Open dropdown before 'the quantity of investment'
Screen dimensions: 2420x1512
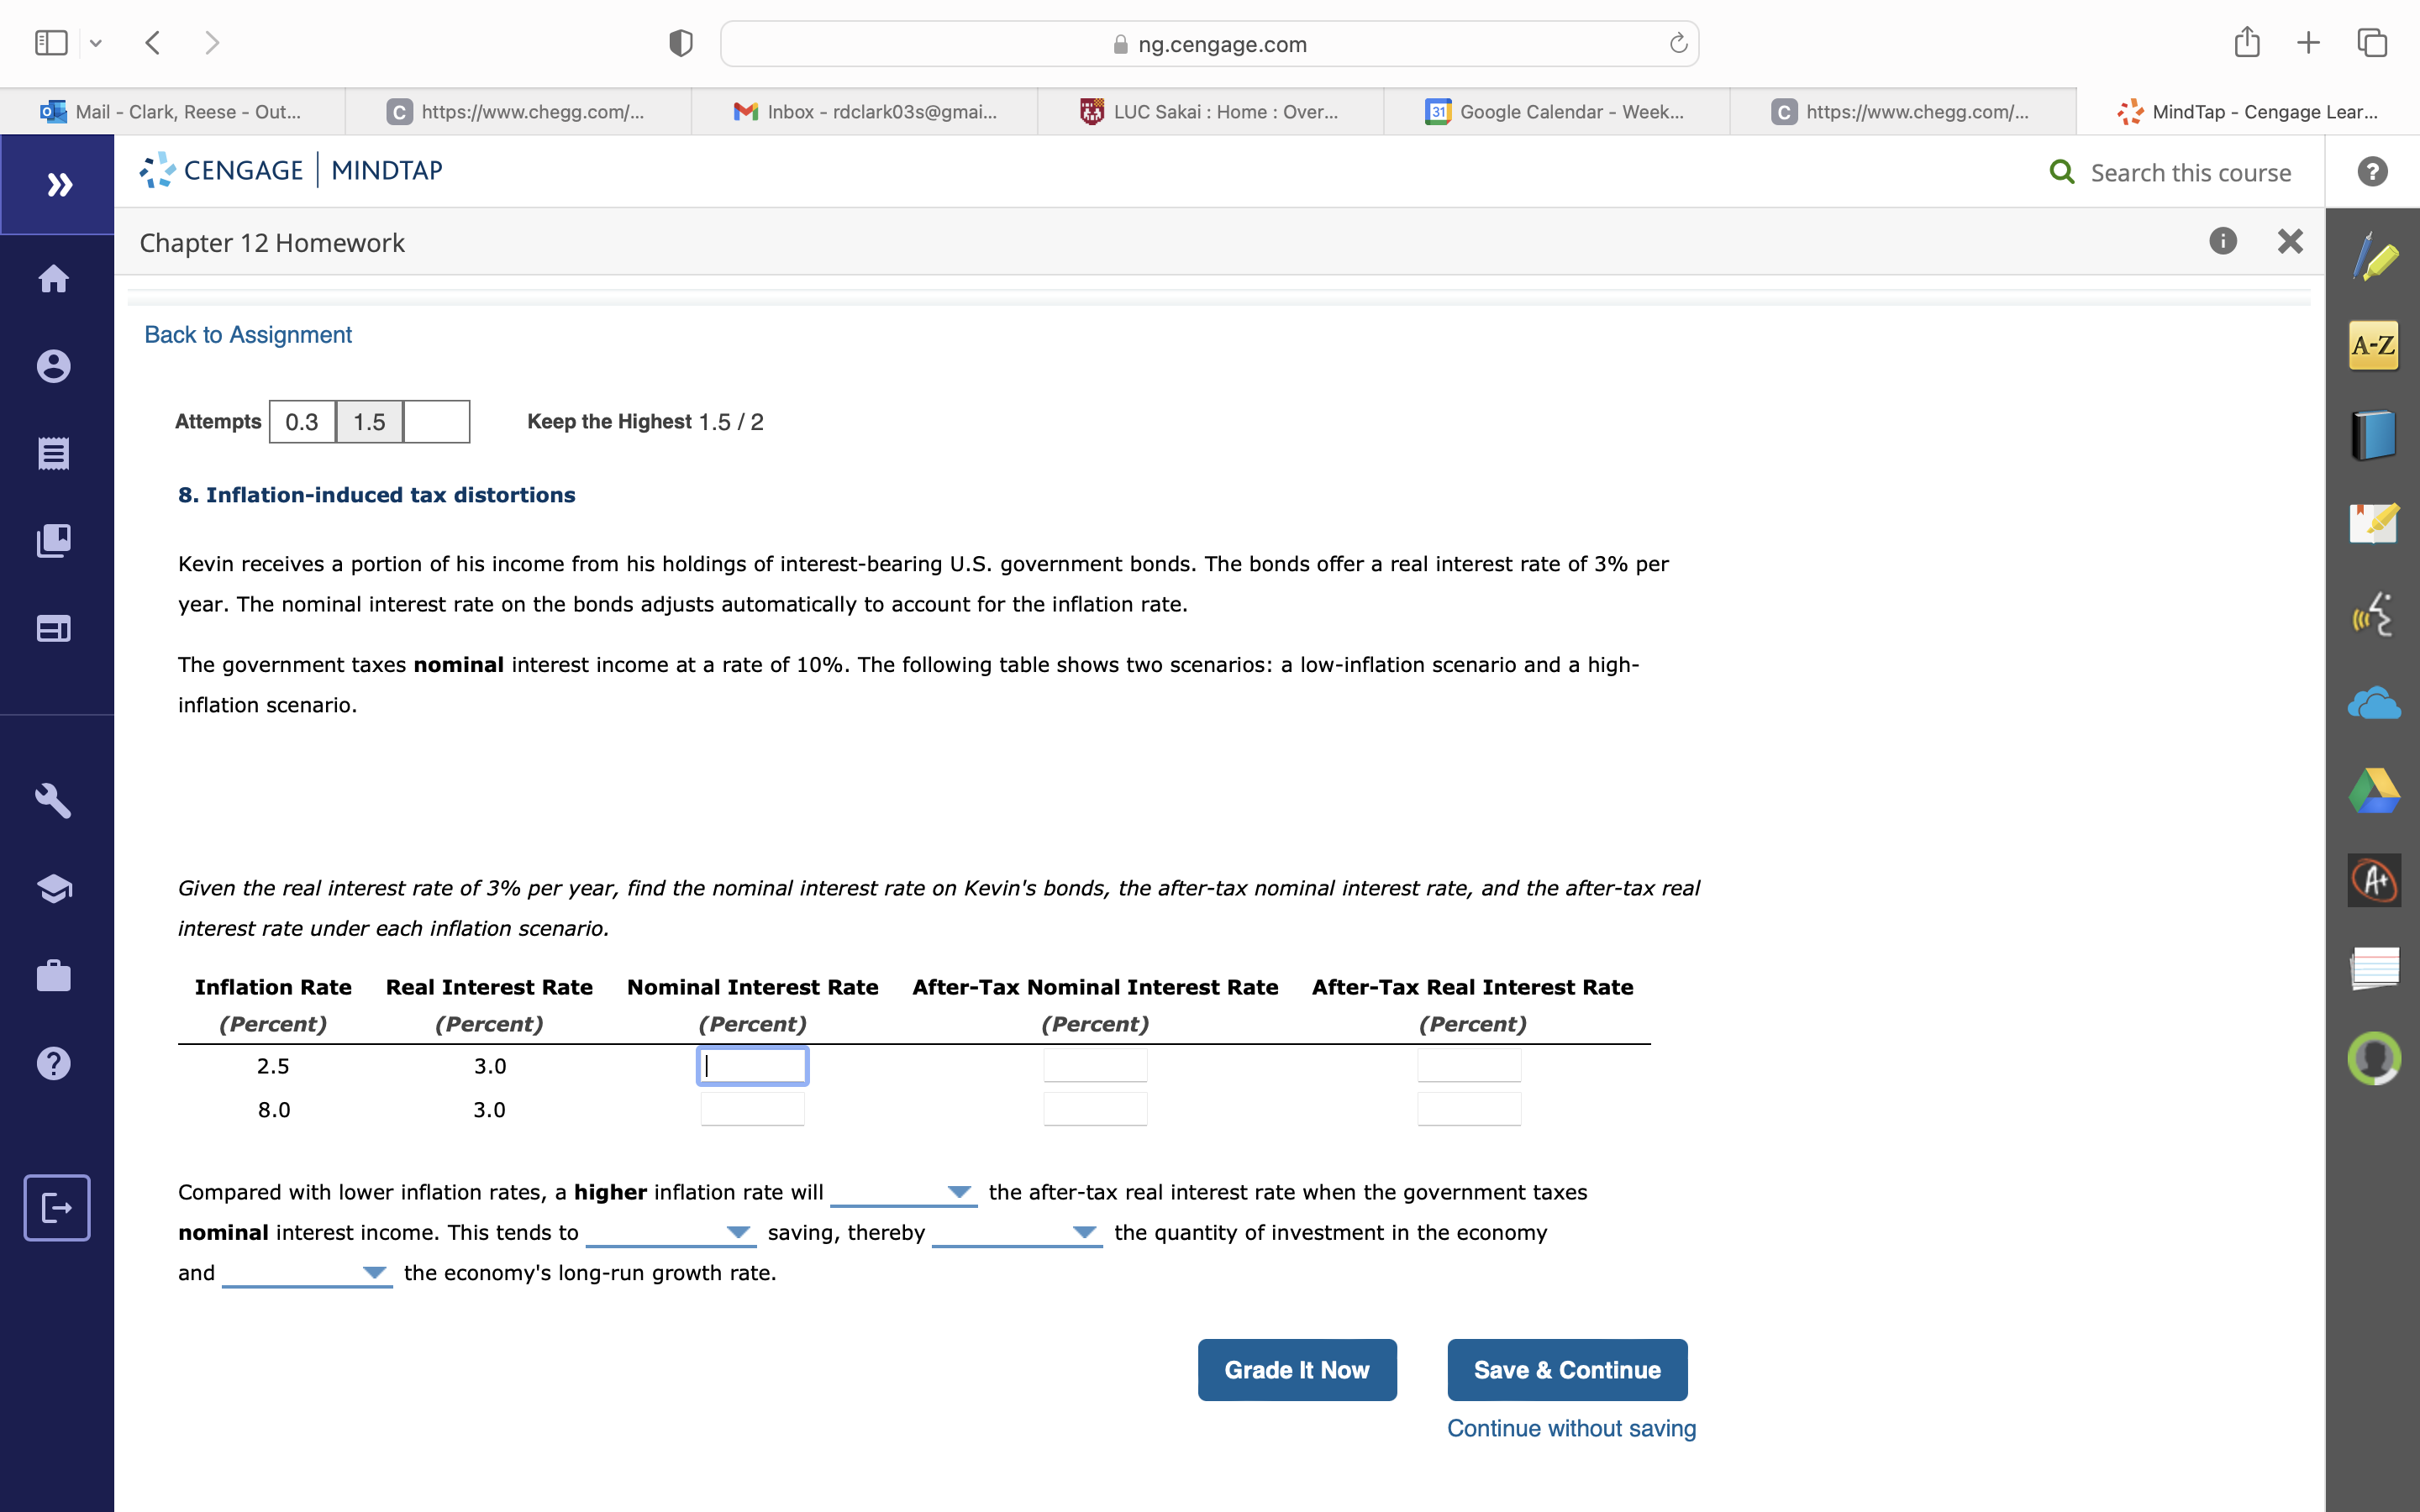[x=1016, y=1232]
